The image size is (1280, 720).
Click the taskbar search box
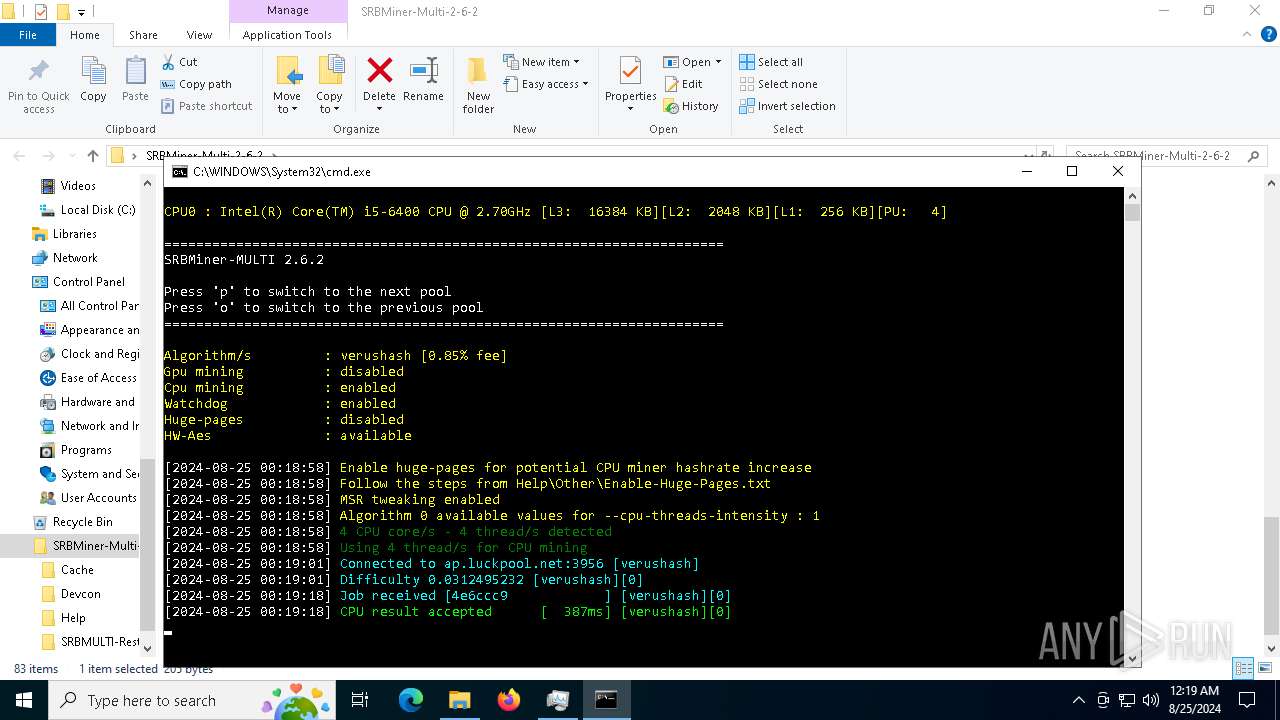click(194, 700)
